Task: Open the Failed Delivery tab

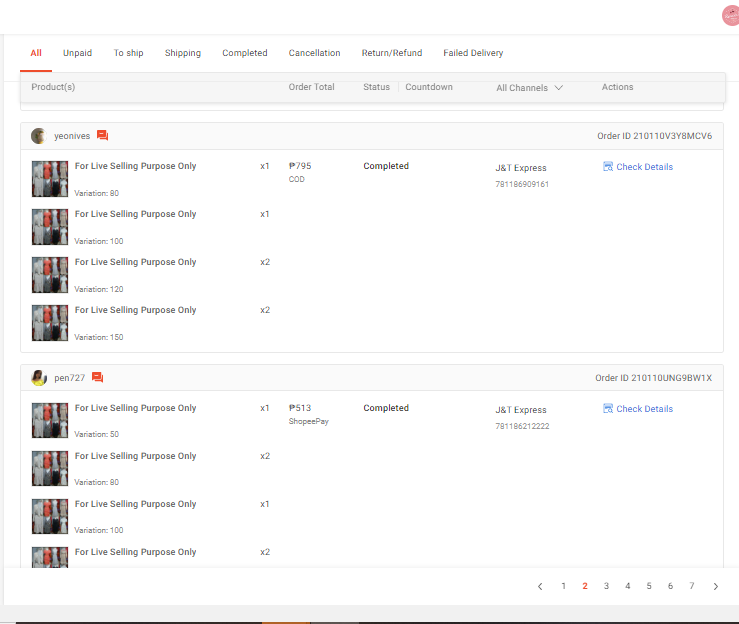Action: (473, 53)
